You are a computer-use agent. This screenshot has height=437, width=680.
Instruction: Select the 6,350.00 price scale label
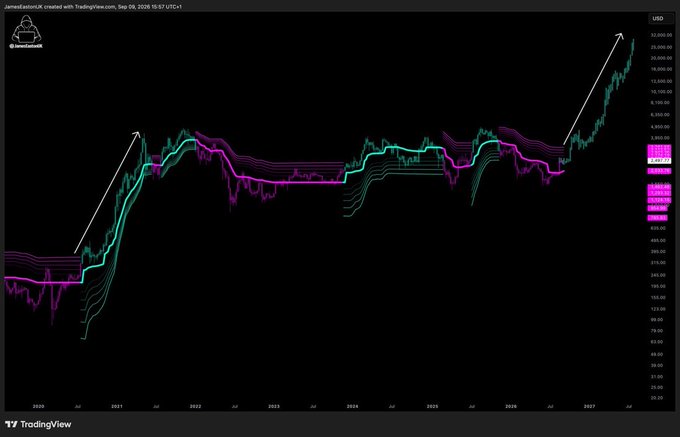[x=660, y=115]
